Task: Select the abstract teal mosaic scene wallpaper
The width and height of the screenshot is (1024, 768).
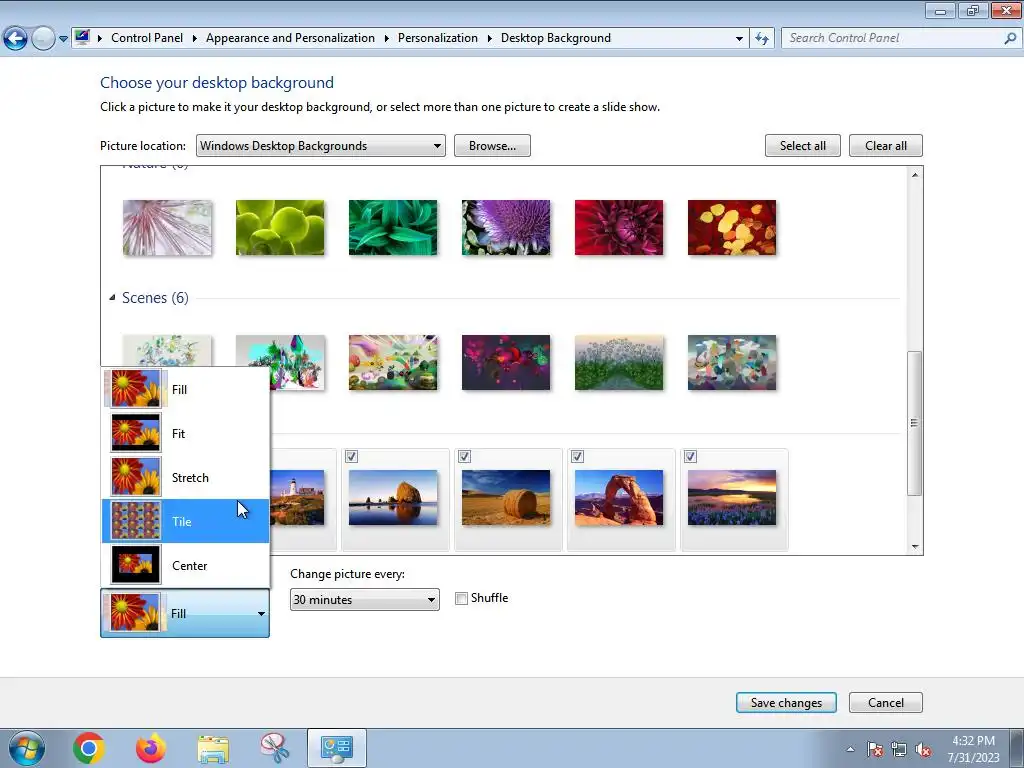Action: (x=732, y=362)
